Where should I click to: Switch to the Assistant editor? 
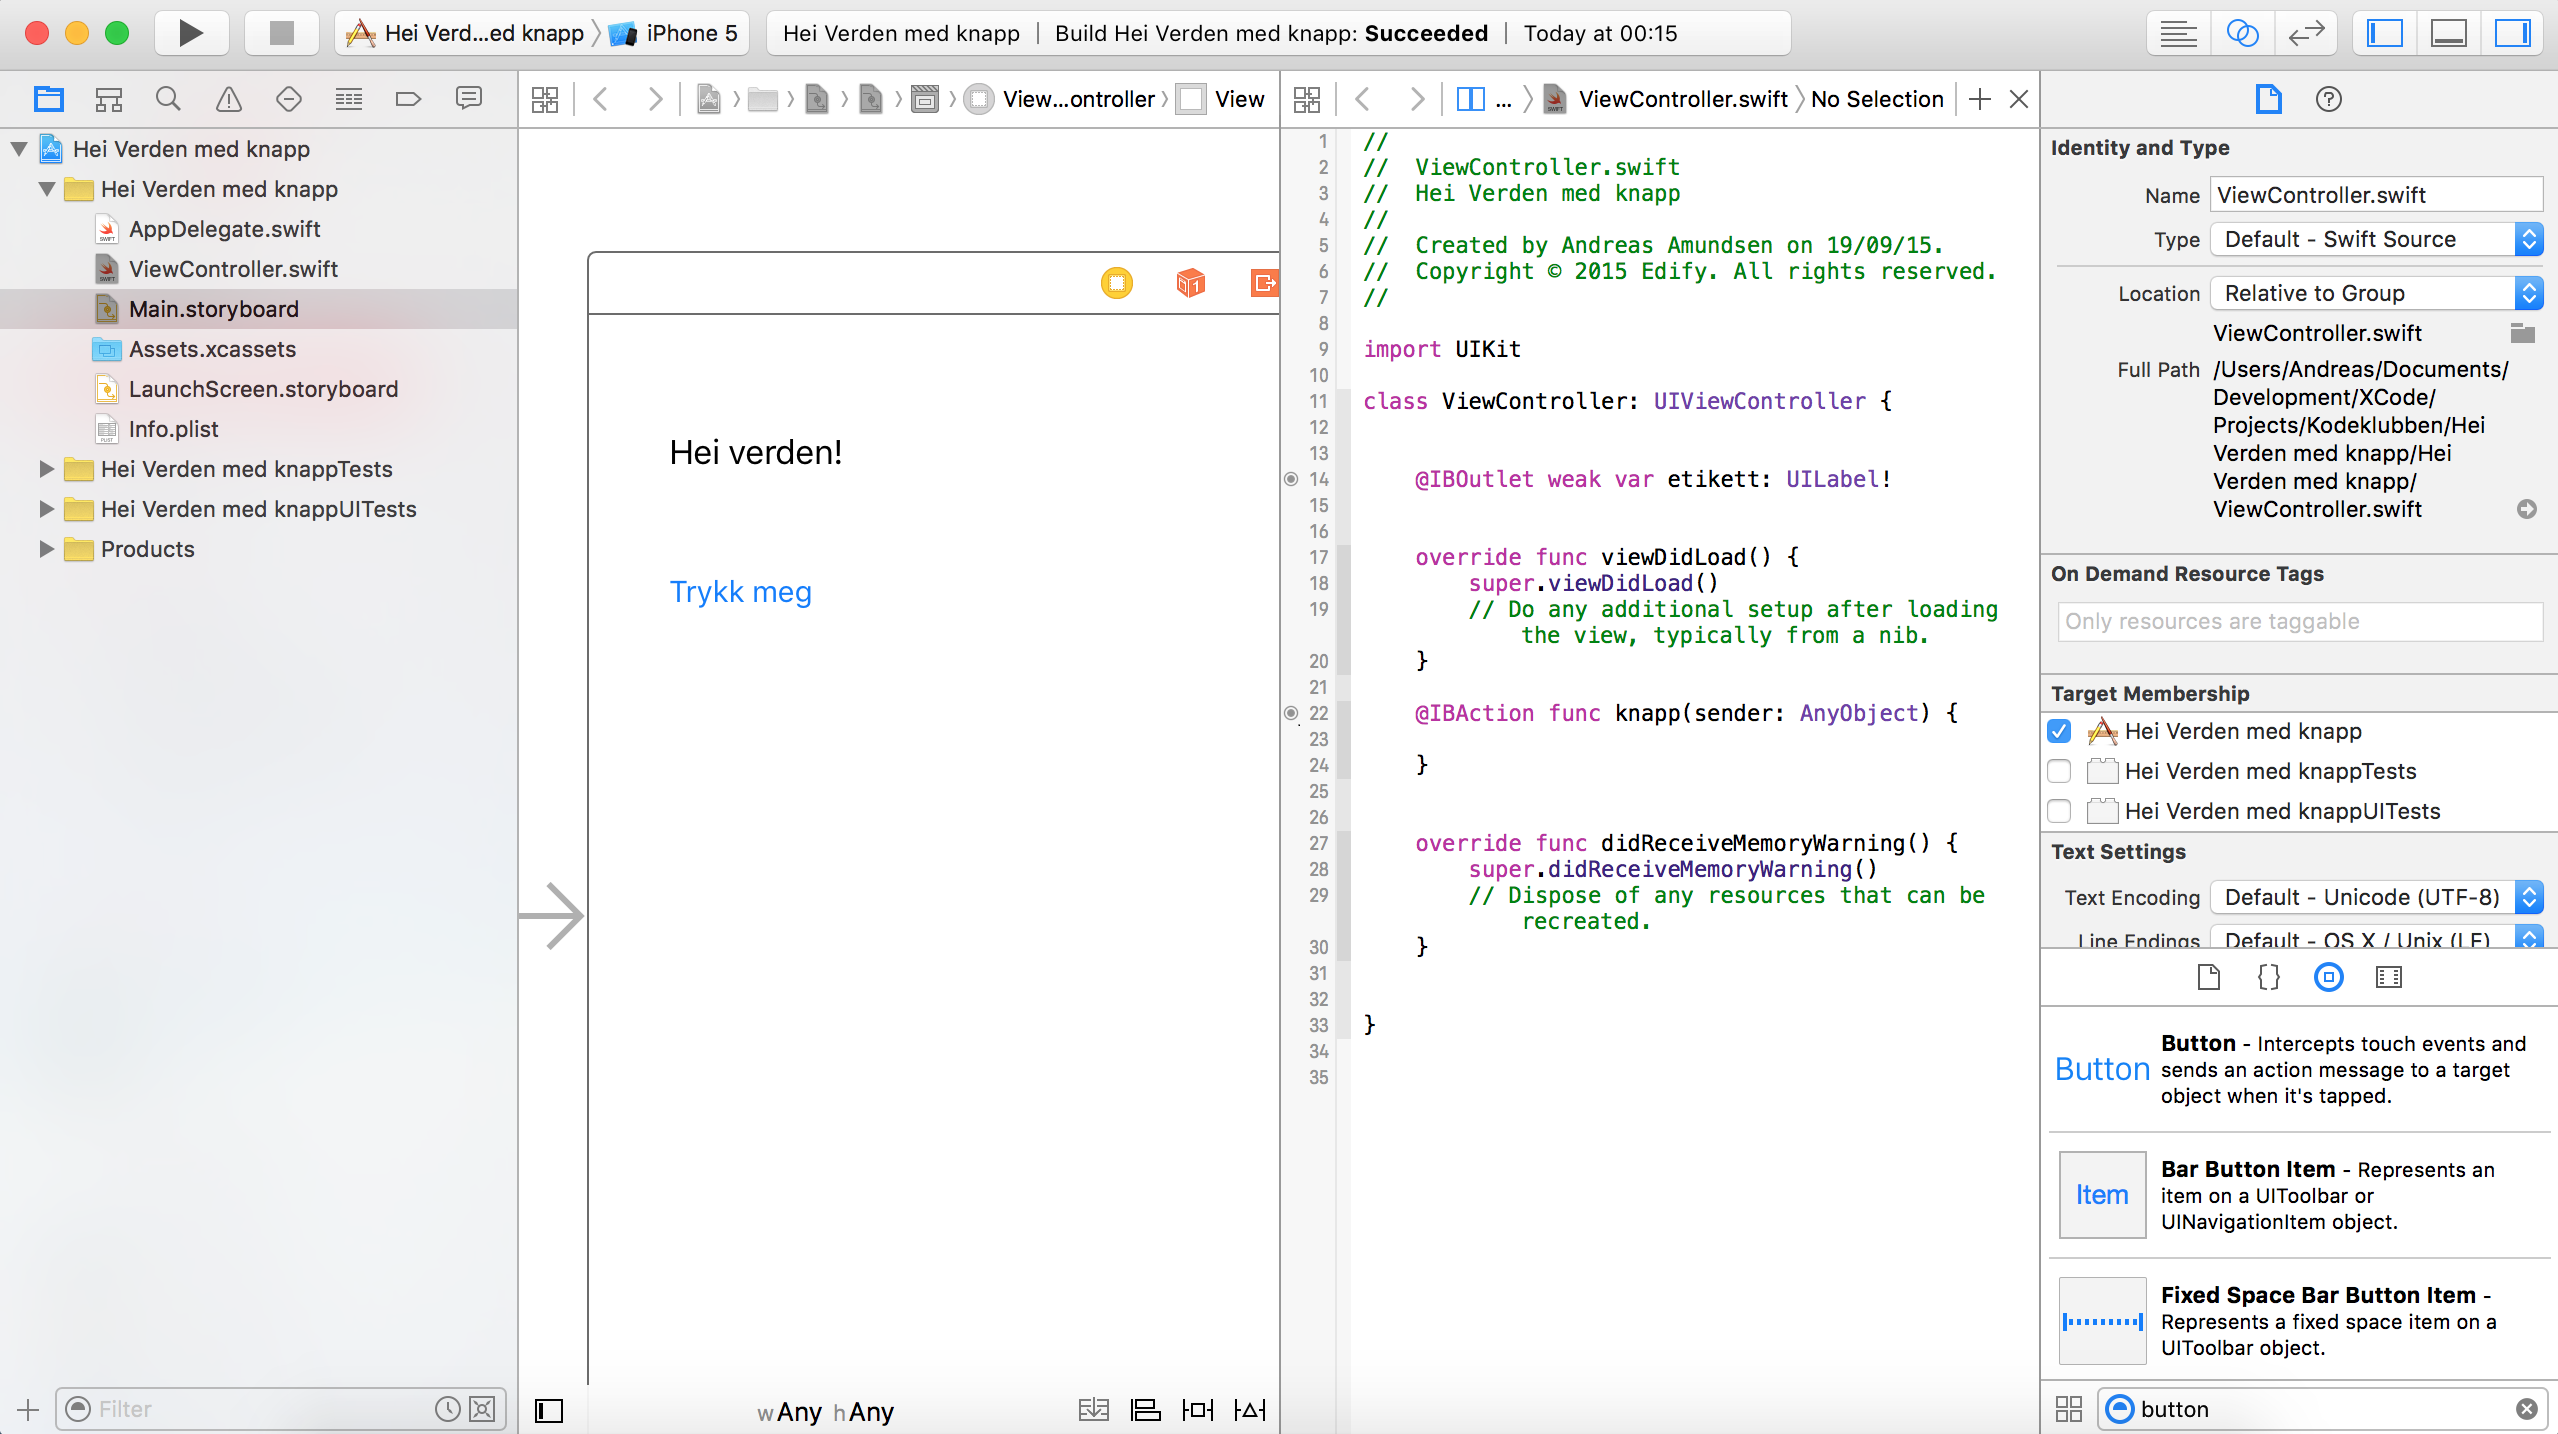(x=2242, y=33)
